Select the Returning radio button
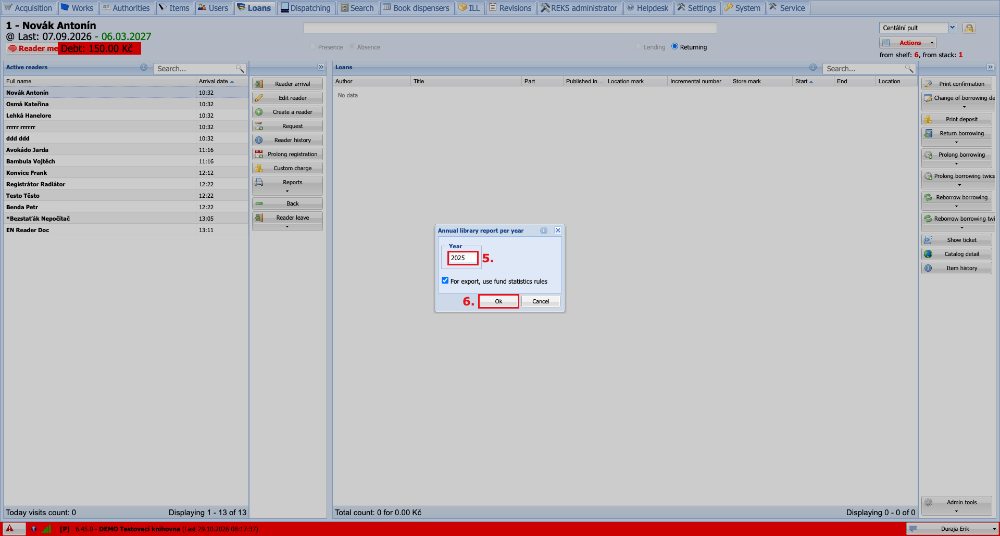The image size is (1000, 536). coord(675,47)
